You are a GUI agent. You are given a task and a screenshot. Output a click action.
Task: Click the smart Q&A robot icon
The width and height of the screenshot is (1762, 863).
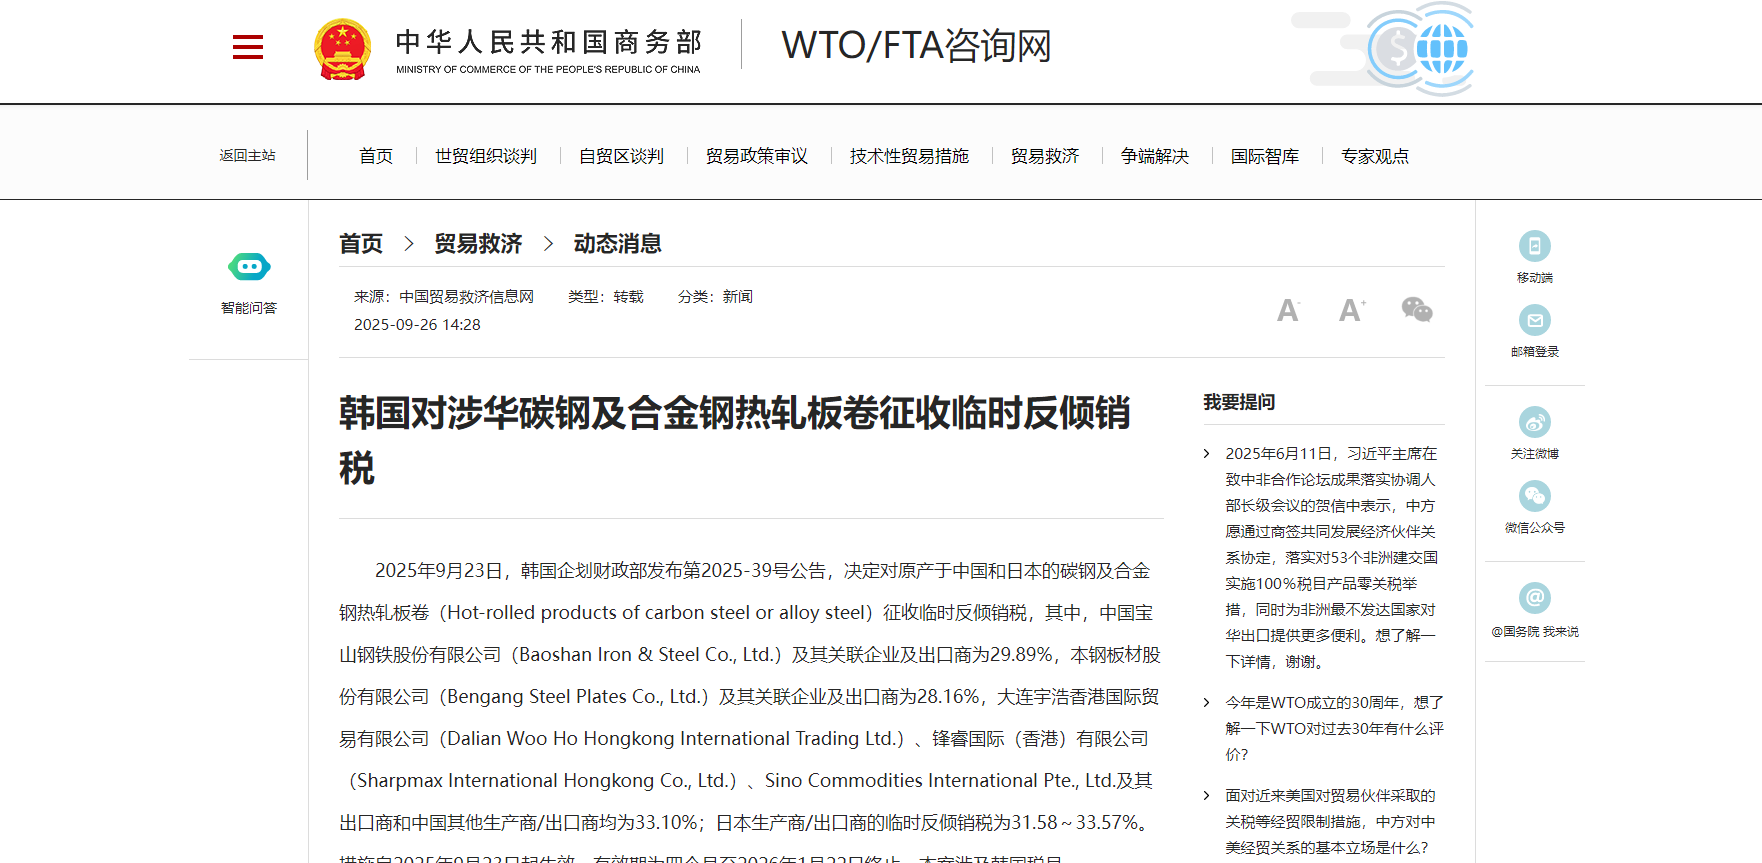(249, 267)
